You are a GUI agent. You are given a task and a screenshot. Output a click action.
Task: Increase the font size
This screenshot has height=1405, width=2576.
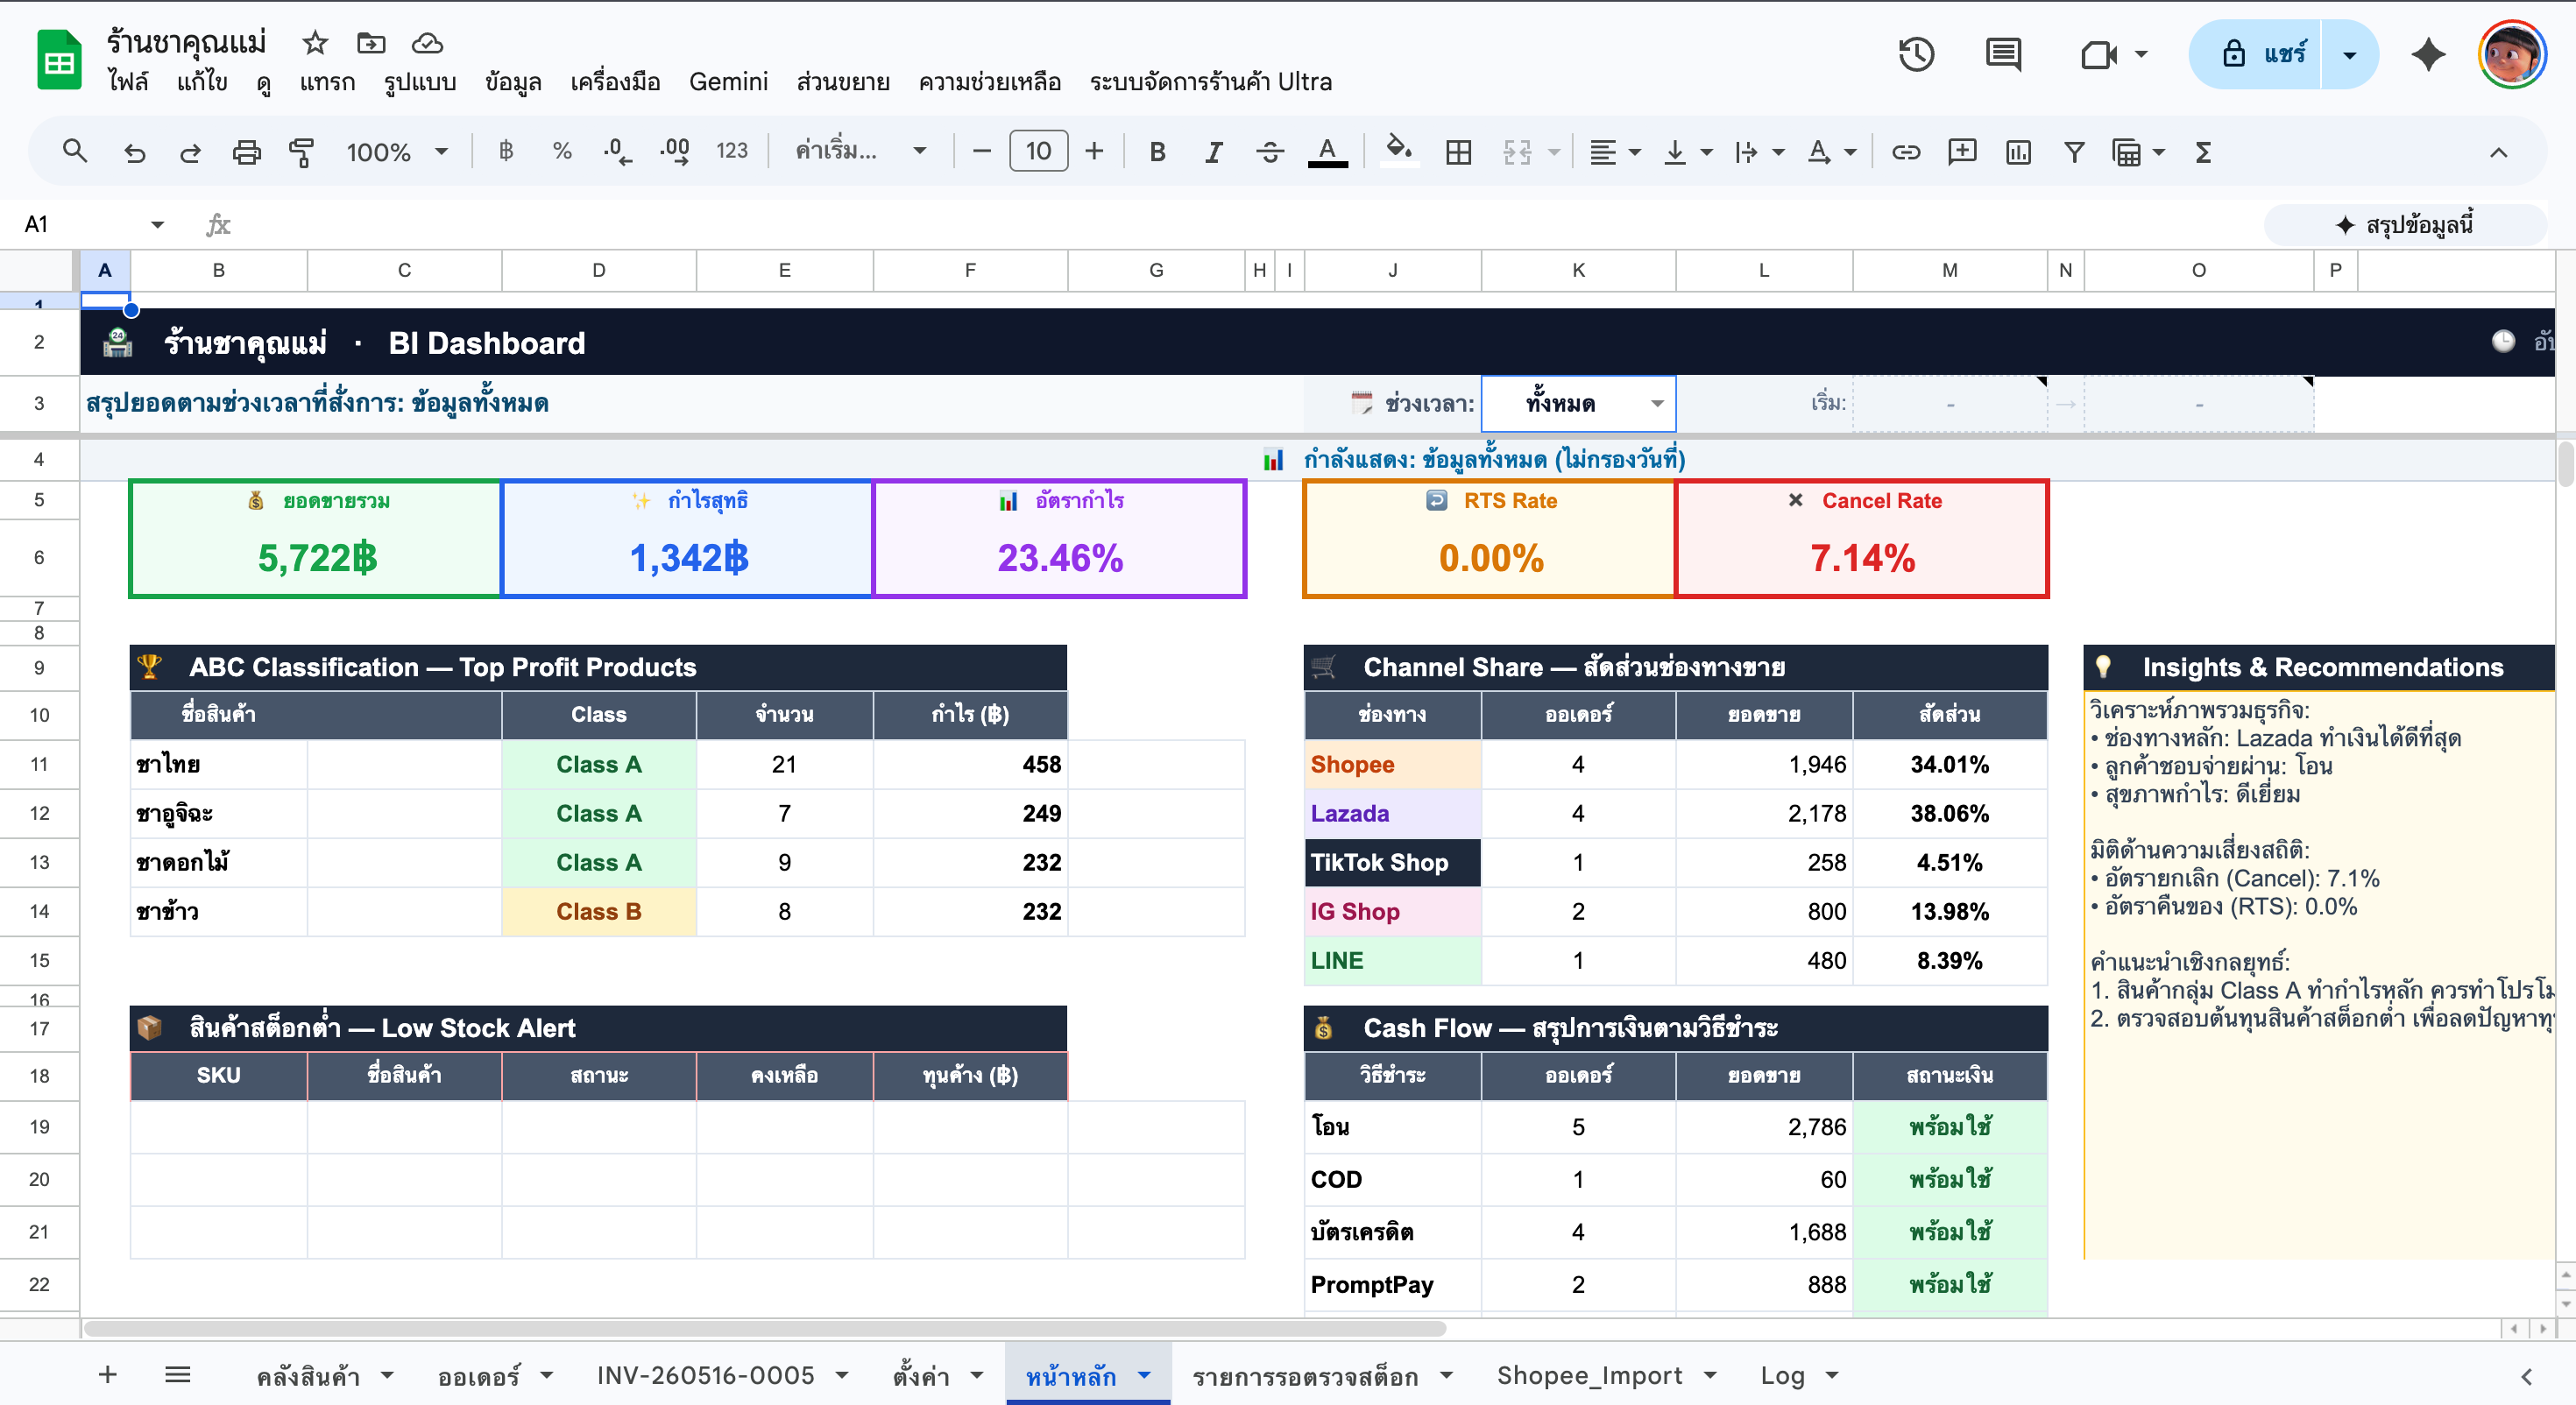pos(1094,152)
